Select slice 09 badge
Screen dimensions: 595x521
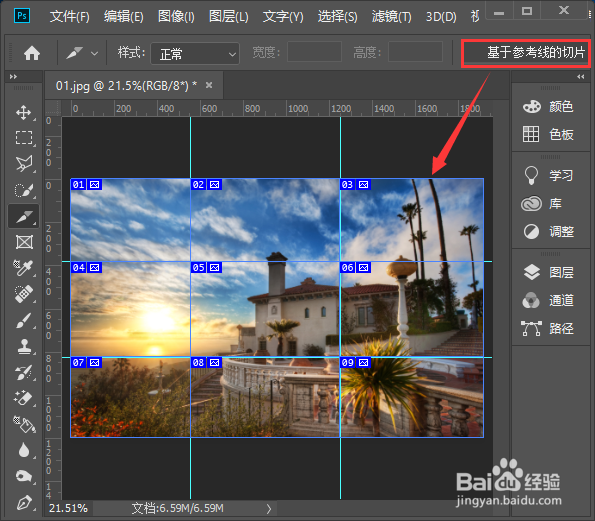(x=355, y=363)
